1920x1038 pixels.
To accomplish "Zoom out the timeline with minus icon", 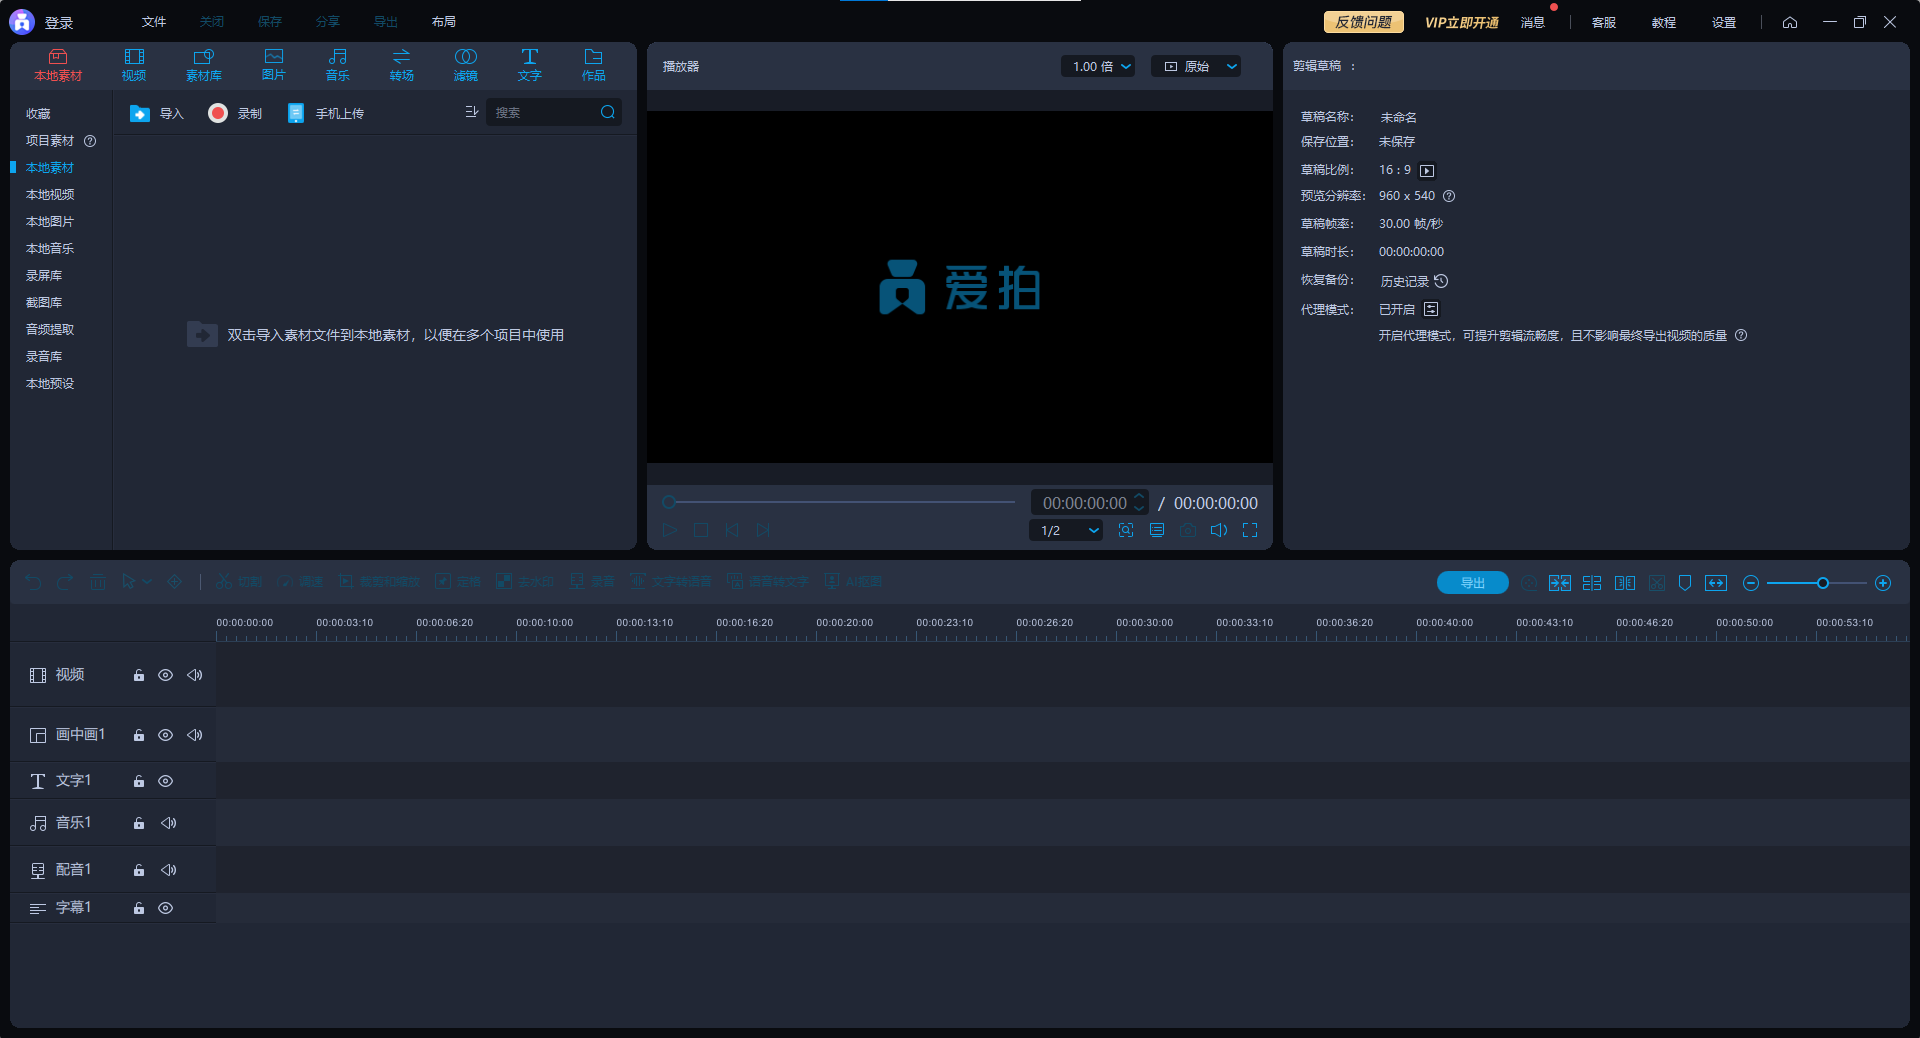I will coord(1751,583).
